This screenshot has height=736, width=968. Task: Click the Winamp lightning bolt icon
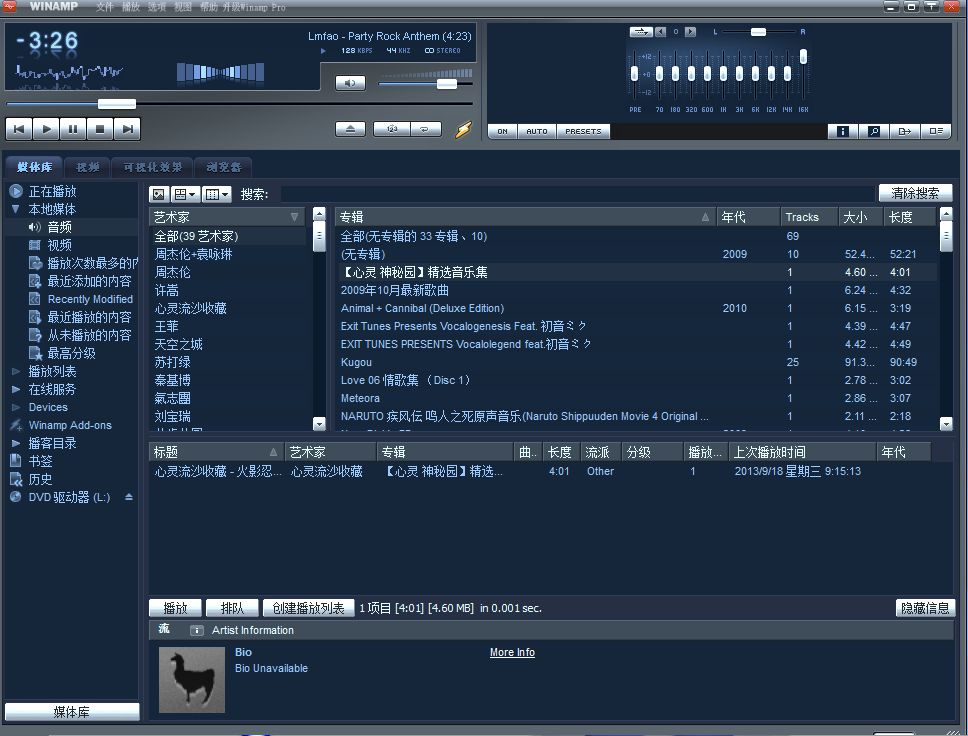click(464, 129)
